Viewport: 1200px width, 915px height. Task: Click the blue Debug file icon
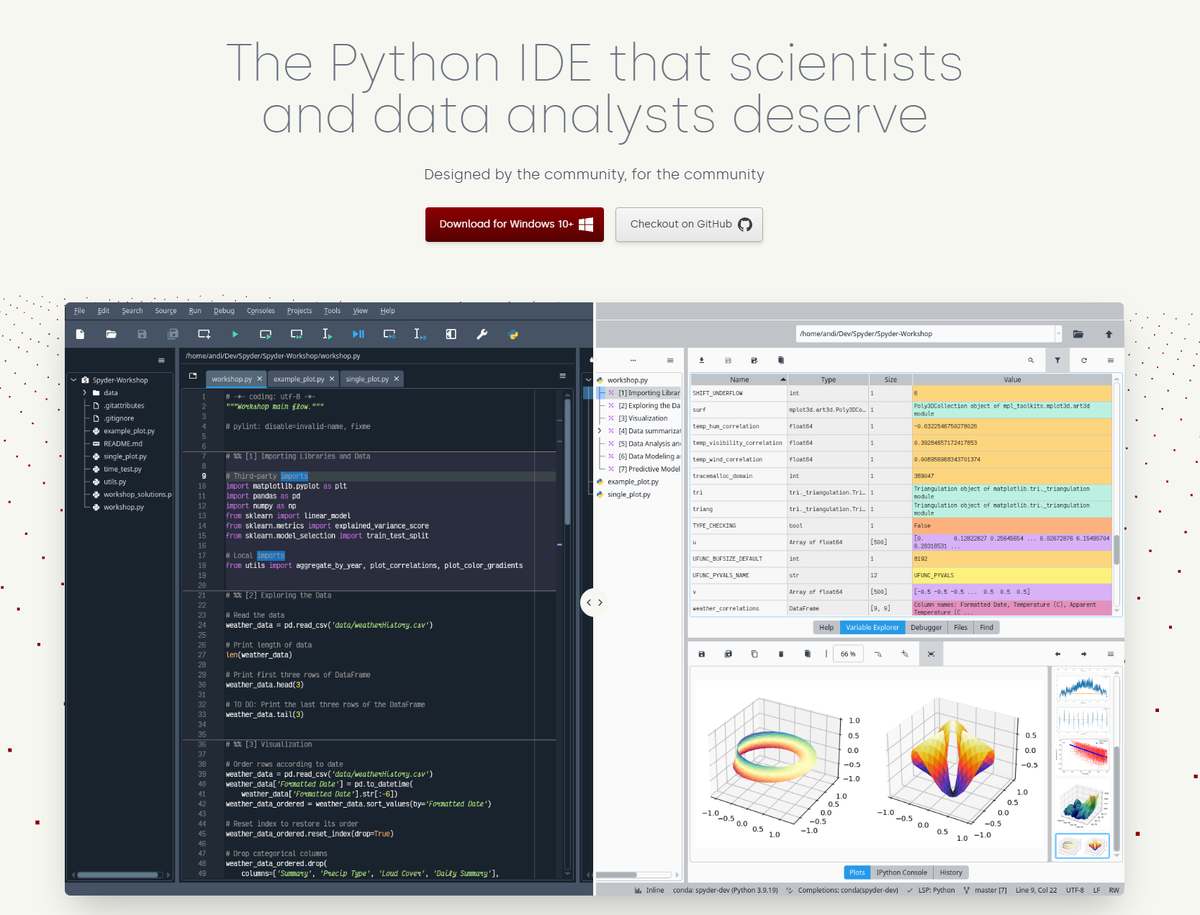click(x=358, y=334)
